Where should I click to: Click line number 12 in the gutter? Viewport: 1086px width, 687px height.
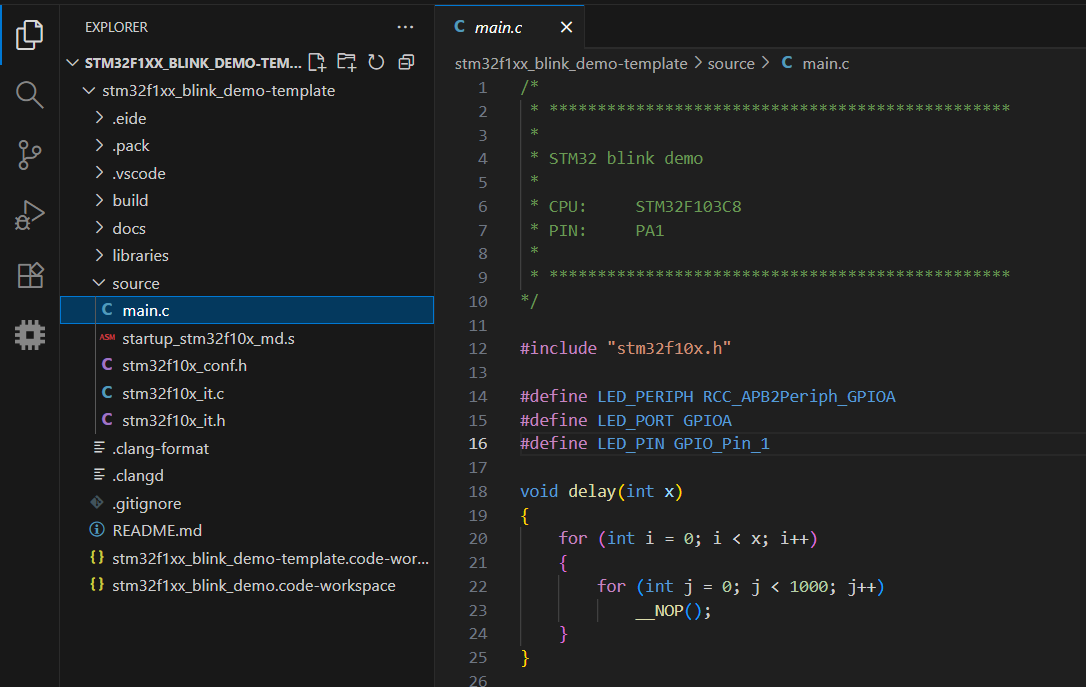tap(478, 348)
